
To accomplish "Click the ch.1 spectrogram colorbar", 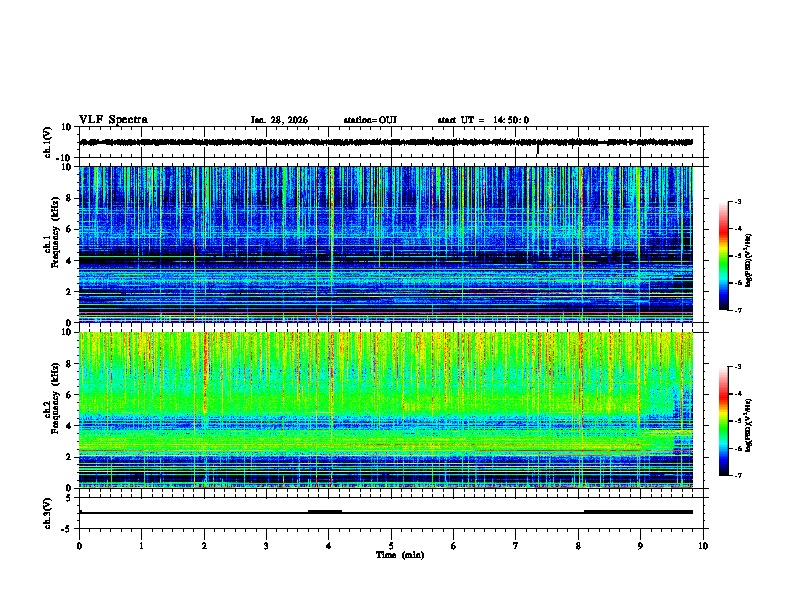I will (x=724, y=256).
